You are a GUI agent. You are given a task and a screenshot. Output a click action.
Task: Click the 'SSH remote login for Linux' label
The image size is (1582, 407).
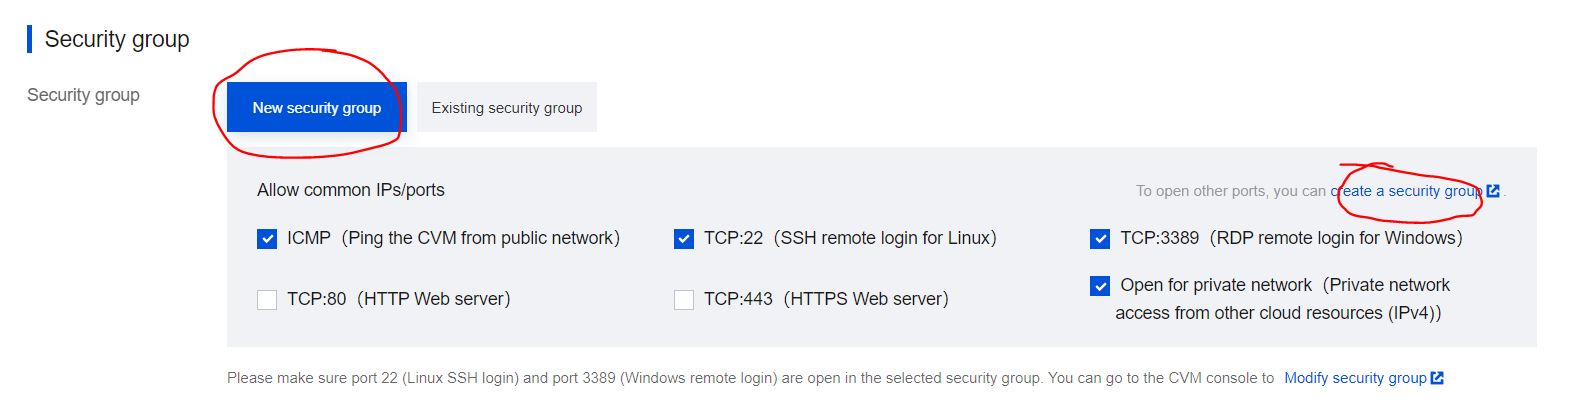pyautogui.click(x=885, y=238)
